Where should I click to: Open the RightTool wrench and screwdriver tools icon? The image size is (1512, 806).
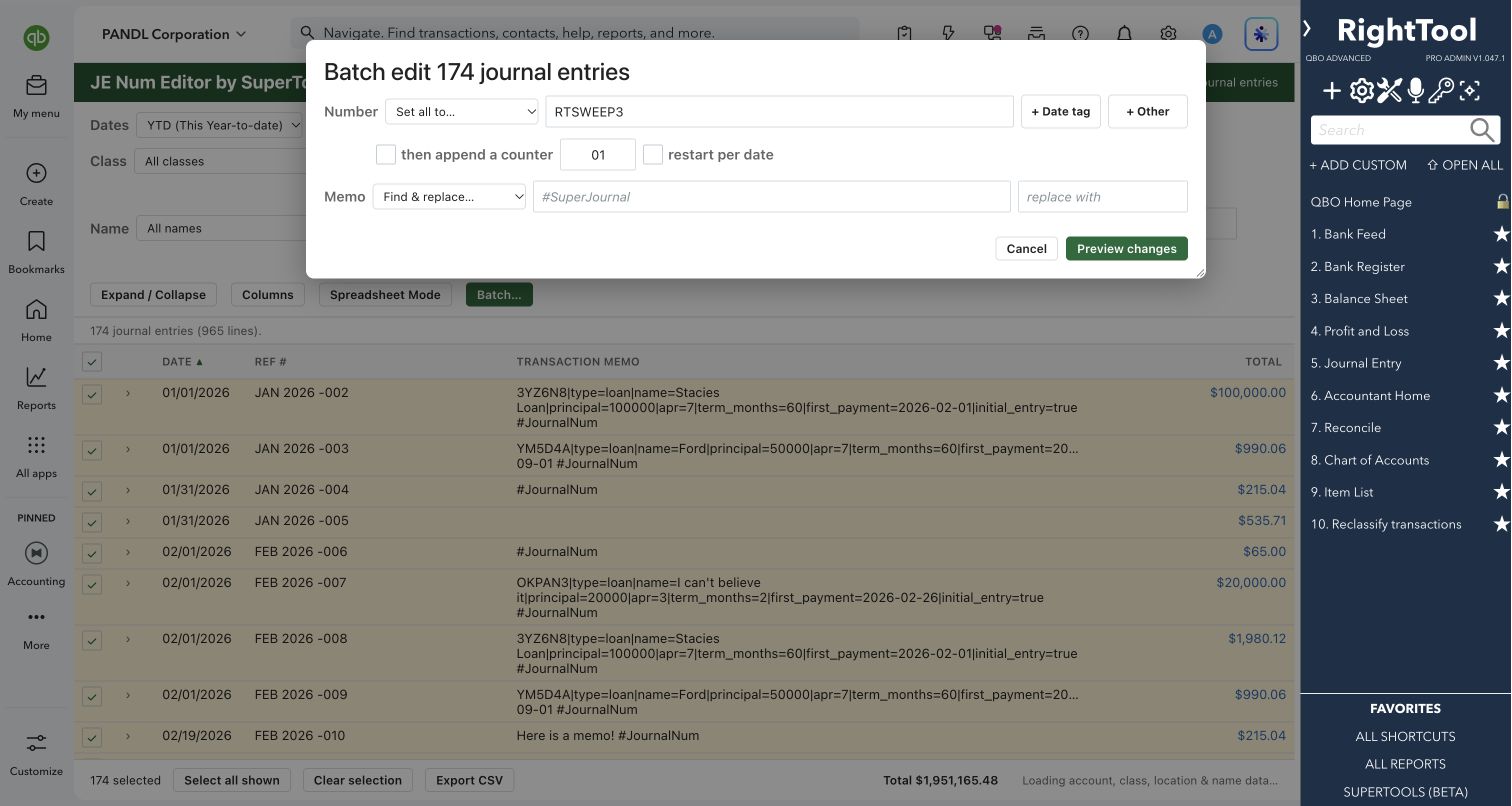tap(1389, 92)
